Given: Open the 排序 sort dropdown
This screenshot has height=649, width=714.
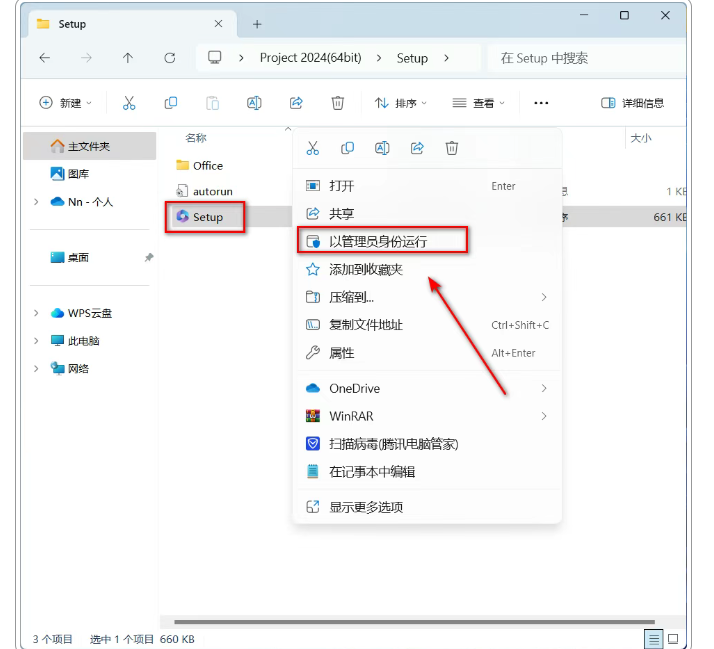Looking at the screenshot, I should tap(400, 103).
